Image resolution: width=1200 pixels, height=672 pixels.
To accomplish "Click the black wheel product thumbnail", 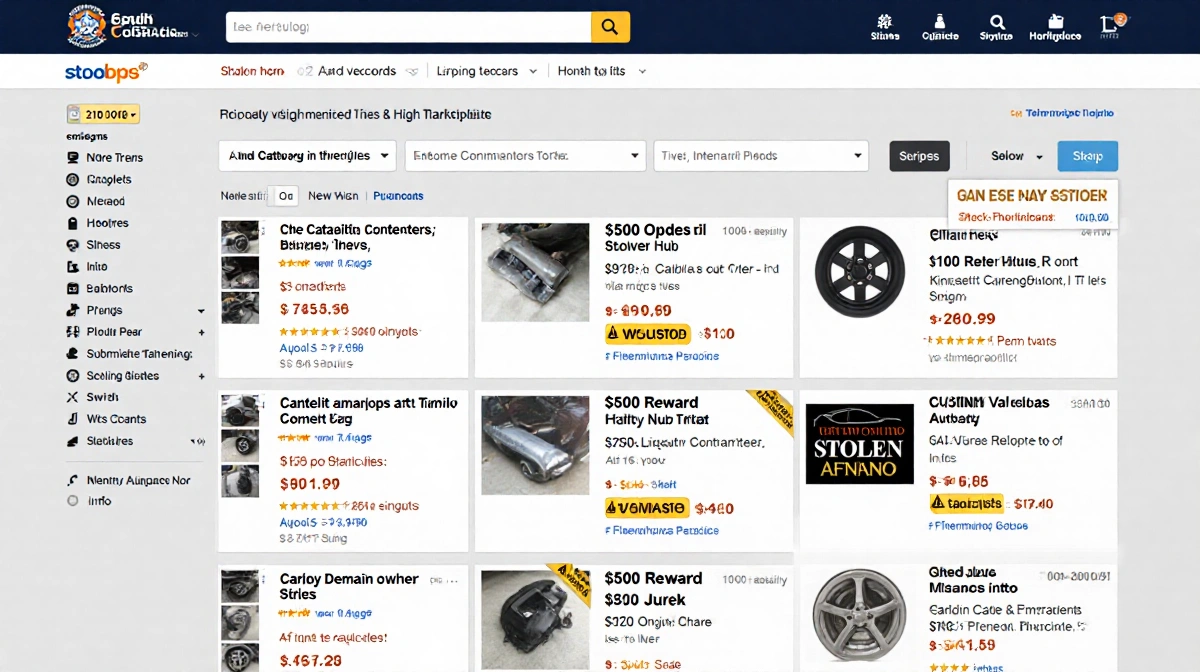I will [860, 271].
